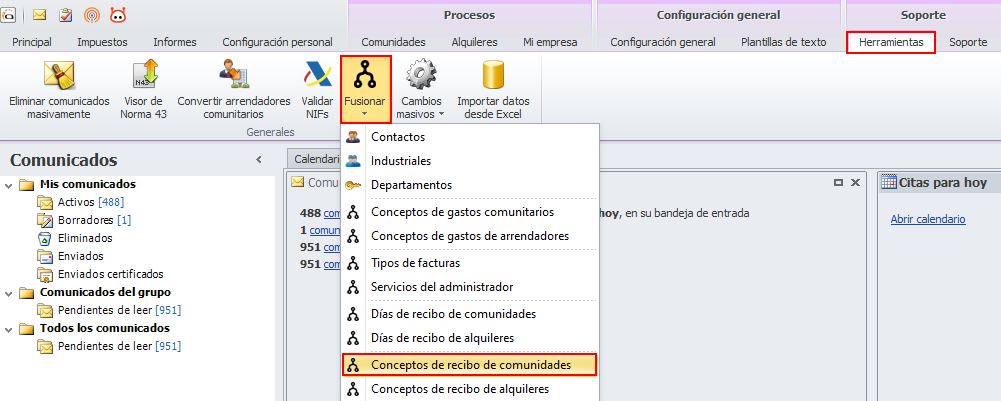Open the Visor de Norma 43
The height and width of the screenshot is (401, 1001).
click(x=144, y=90)
